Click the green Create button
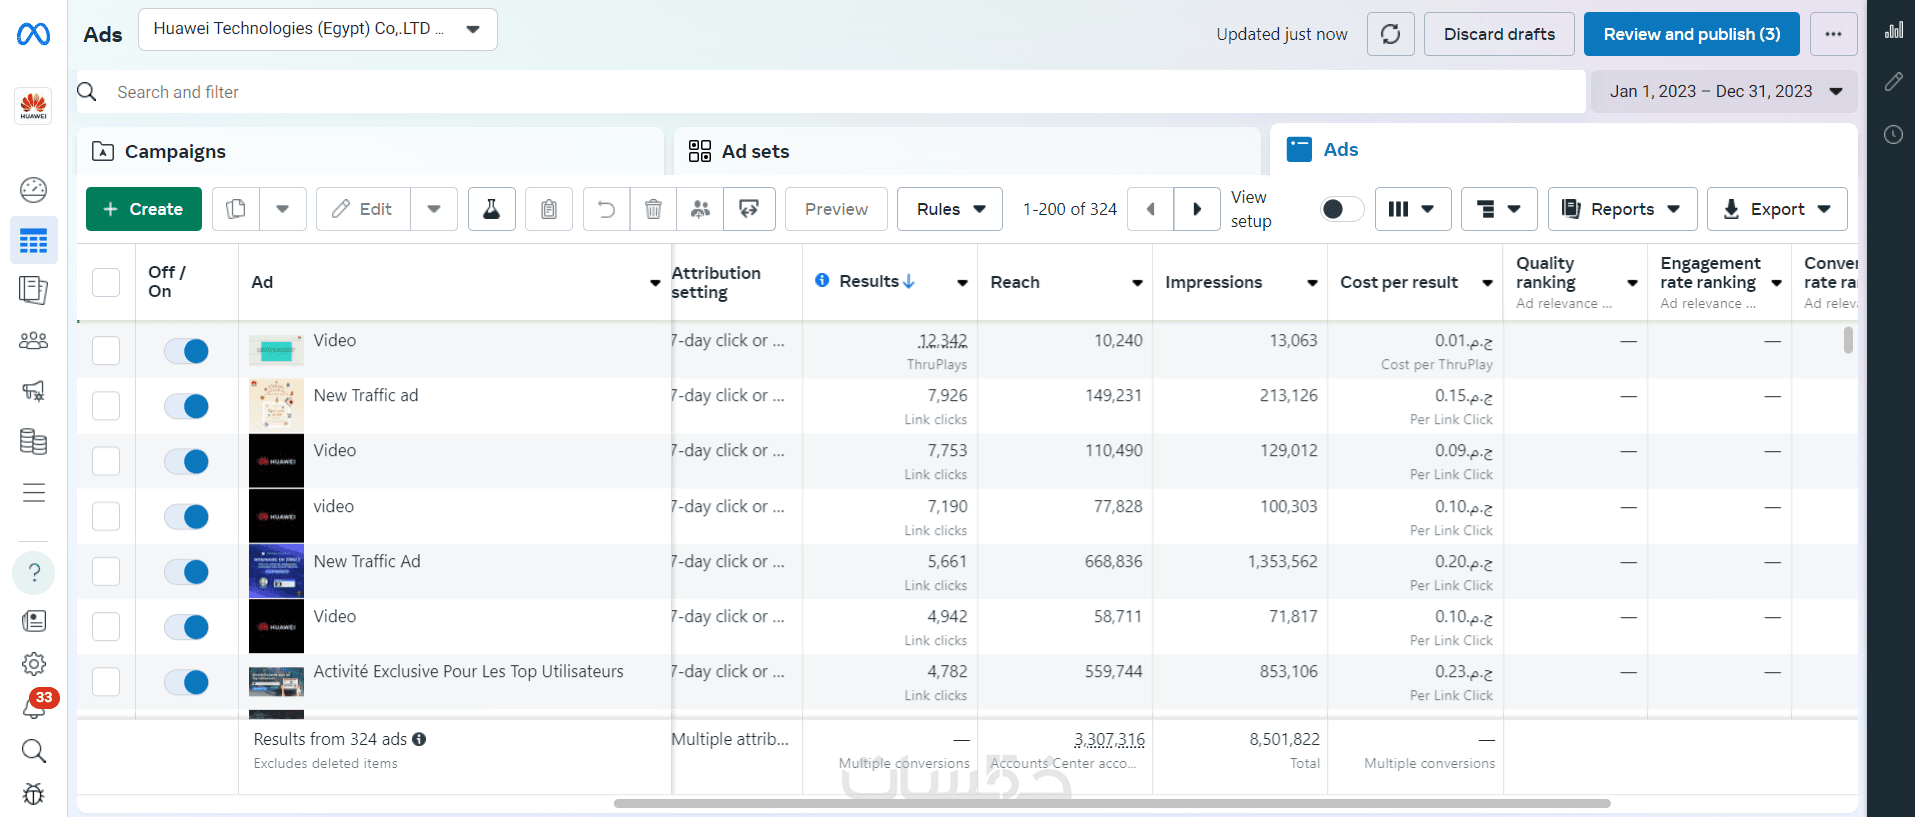Viewport: 1915px width, 817px height. coord(144,209)
